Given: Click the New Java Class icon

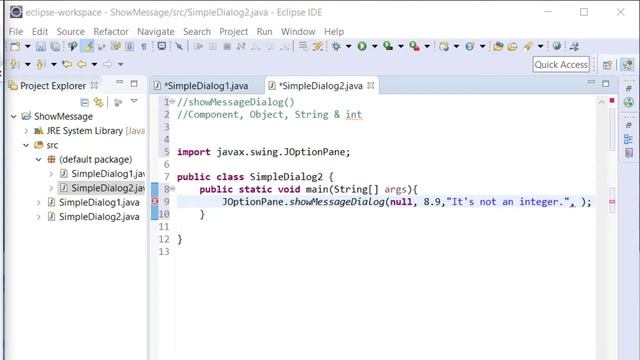Looking at the screenshot, I should [x=470, y=47].
